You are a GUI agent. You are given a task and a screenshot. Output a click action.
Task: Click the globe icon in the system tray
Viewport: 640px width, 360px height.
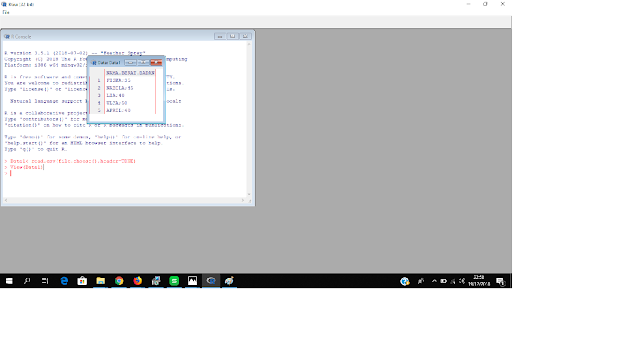[x=404, y=281]
